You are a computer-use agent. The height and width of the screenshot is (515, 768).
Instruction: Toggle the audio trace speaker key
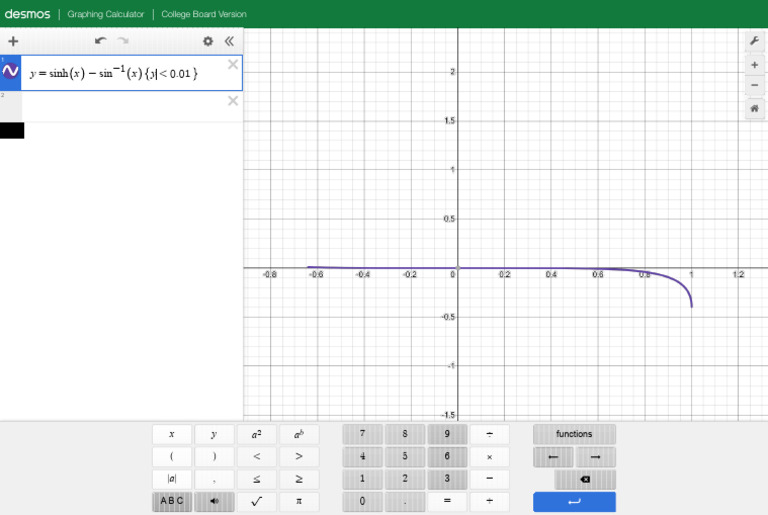214,501
